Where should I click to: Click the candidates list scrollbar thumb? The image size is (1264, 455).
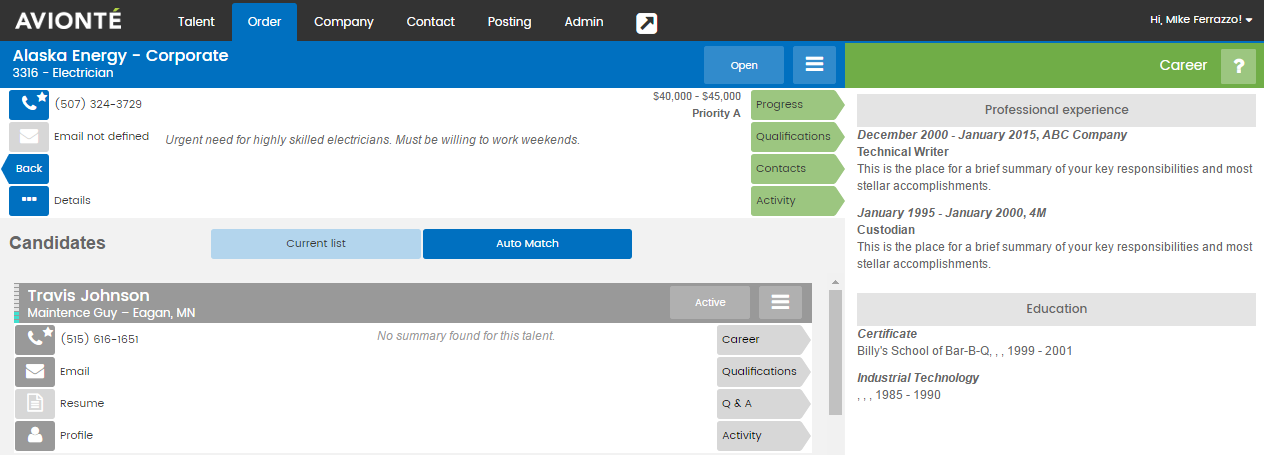(836, 352)
